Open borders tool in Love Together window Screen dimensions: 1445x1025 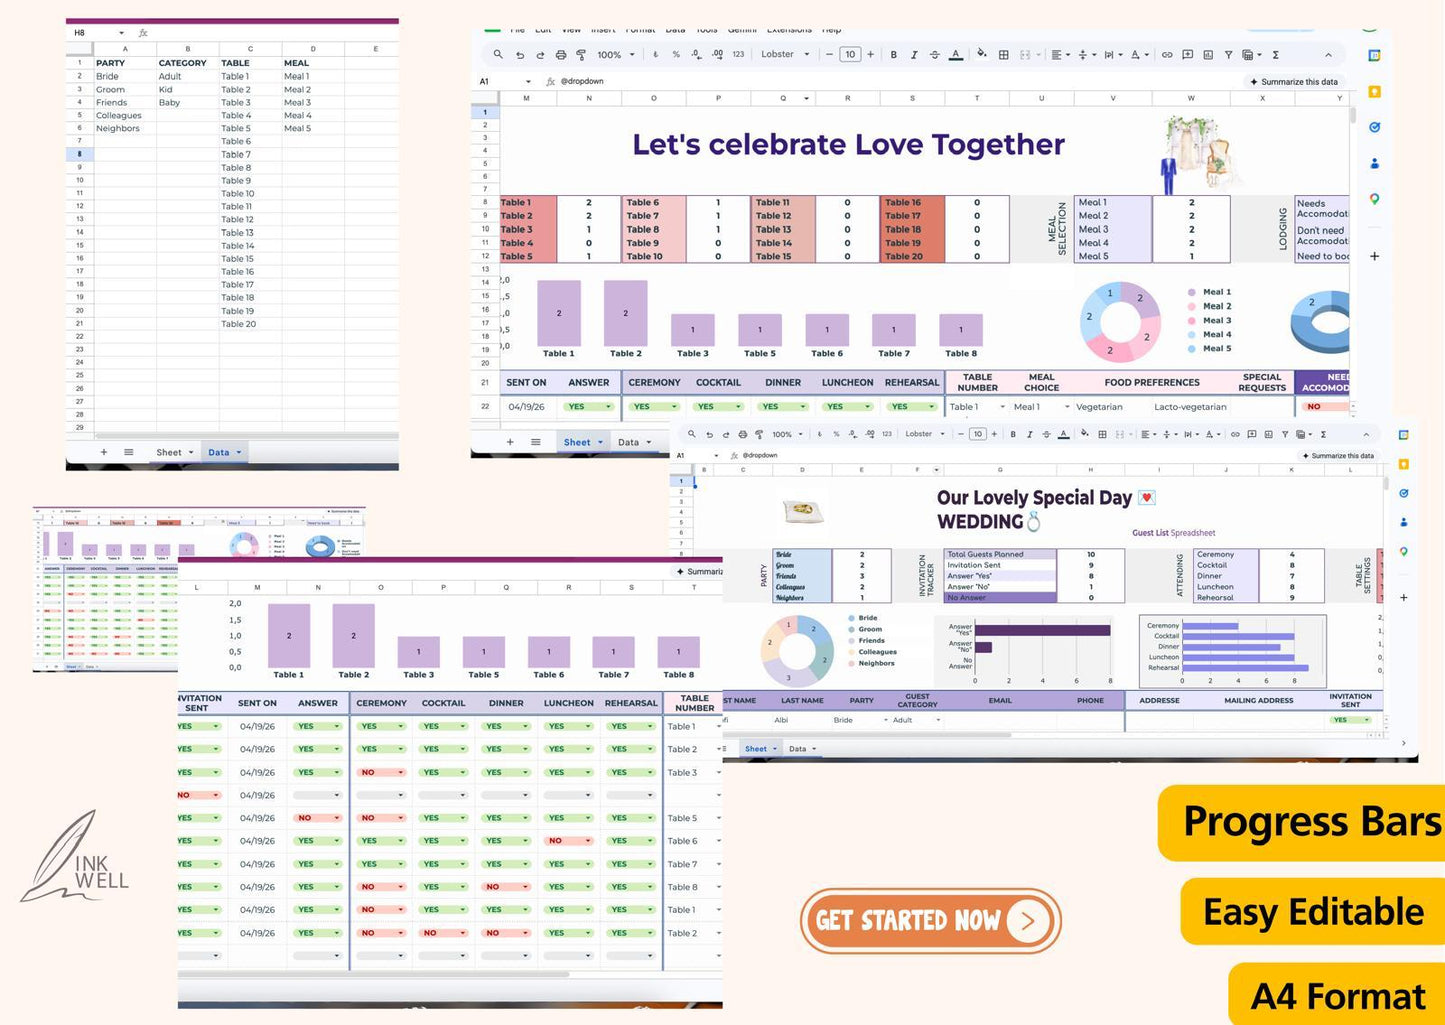(1003, 55)
